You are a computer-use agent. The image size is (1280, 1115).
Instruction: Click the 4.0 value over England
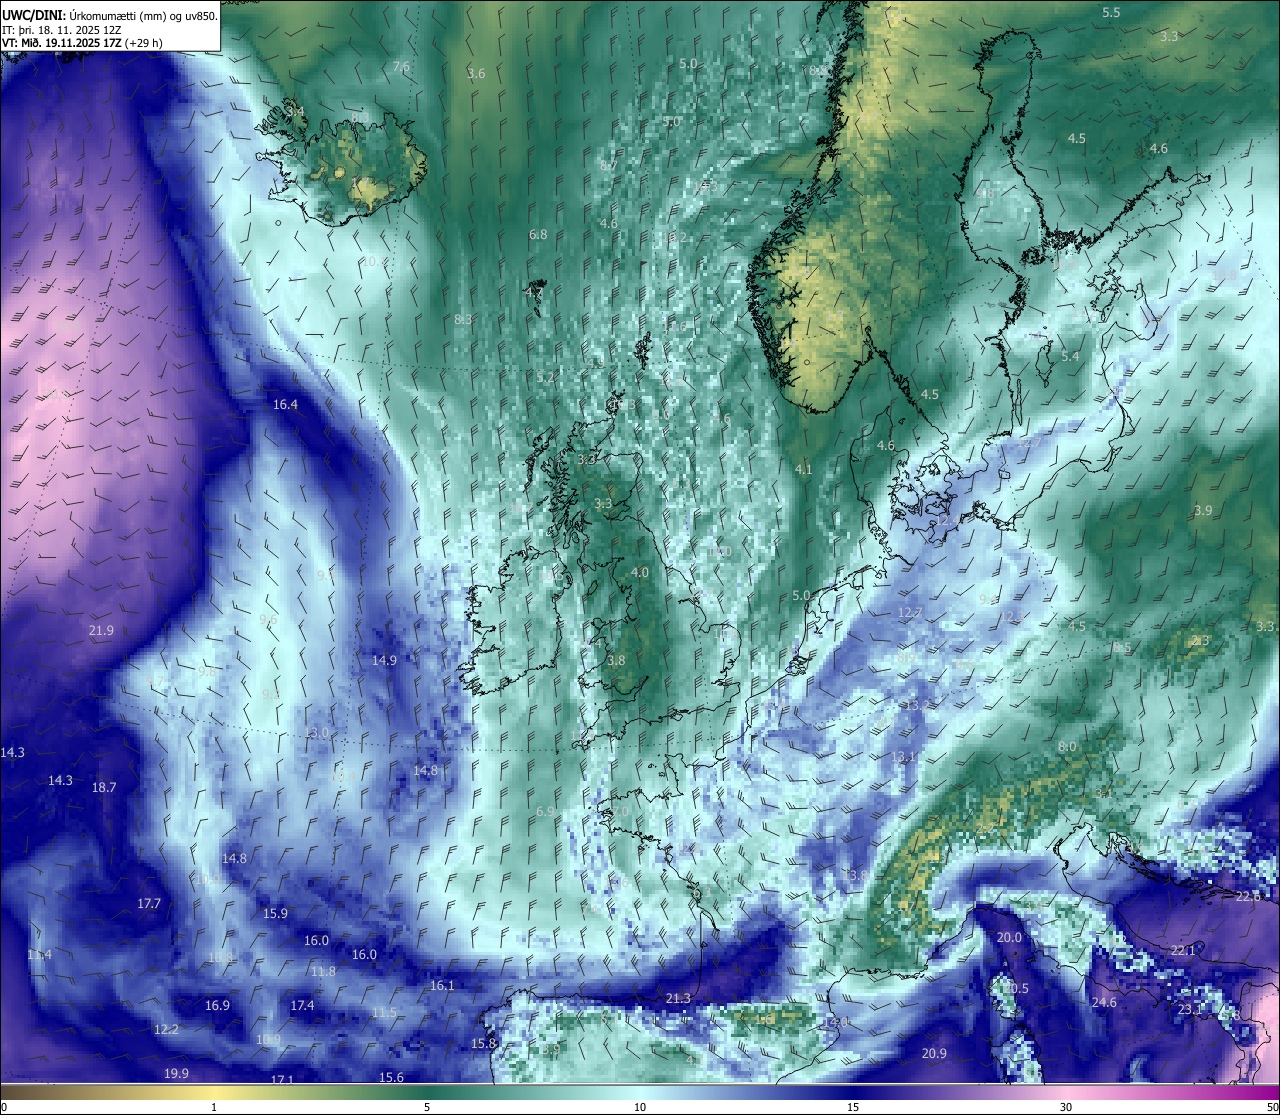coord(640,574)
